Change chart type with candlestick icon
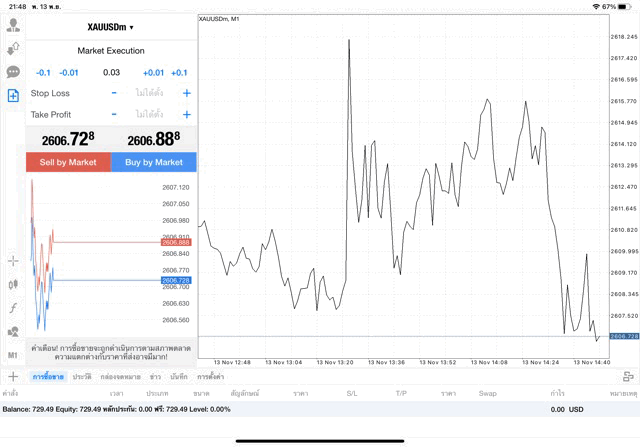Viewport: 640px width, 447px height. (13, 284)
